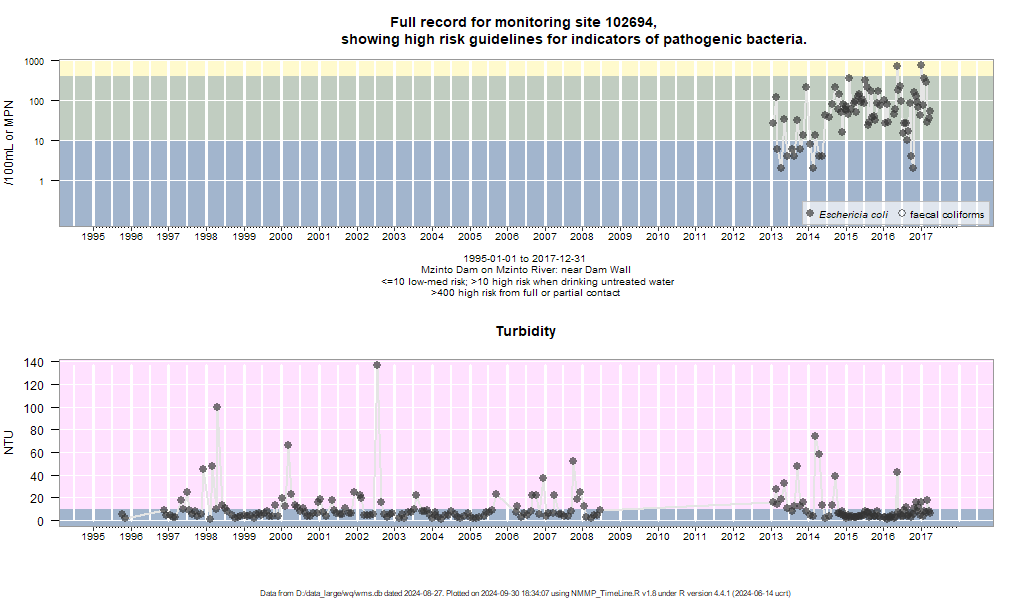Click the '20' tick on turbidity chart
This screenshot has height=600, width=1024.
click(37, 498)
